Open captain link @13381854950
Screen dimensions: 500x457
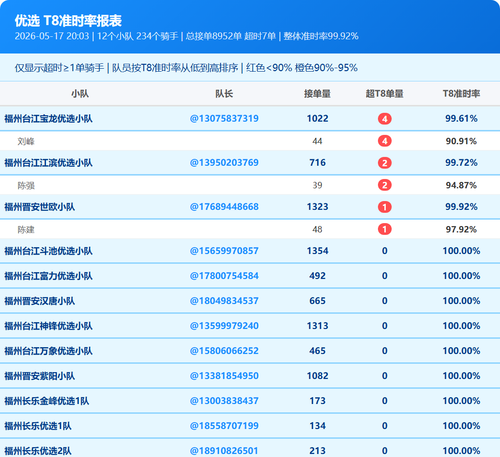tap(224, 376)
